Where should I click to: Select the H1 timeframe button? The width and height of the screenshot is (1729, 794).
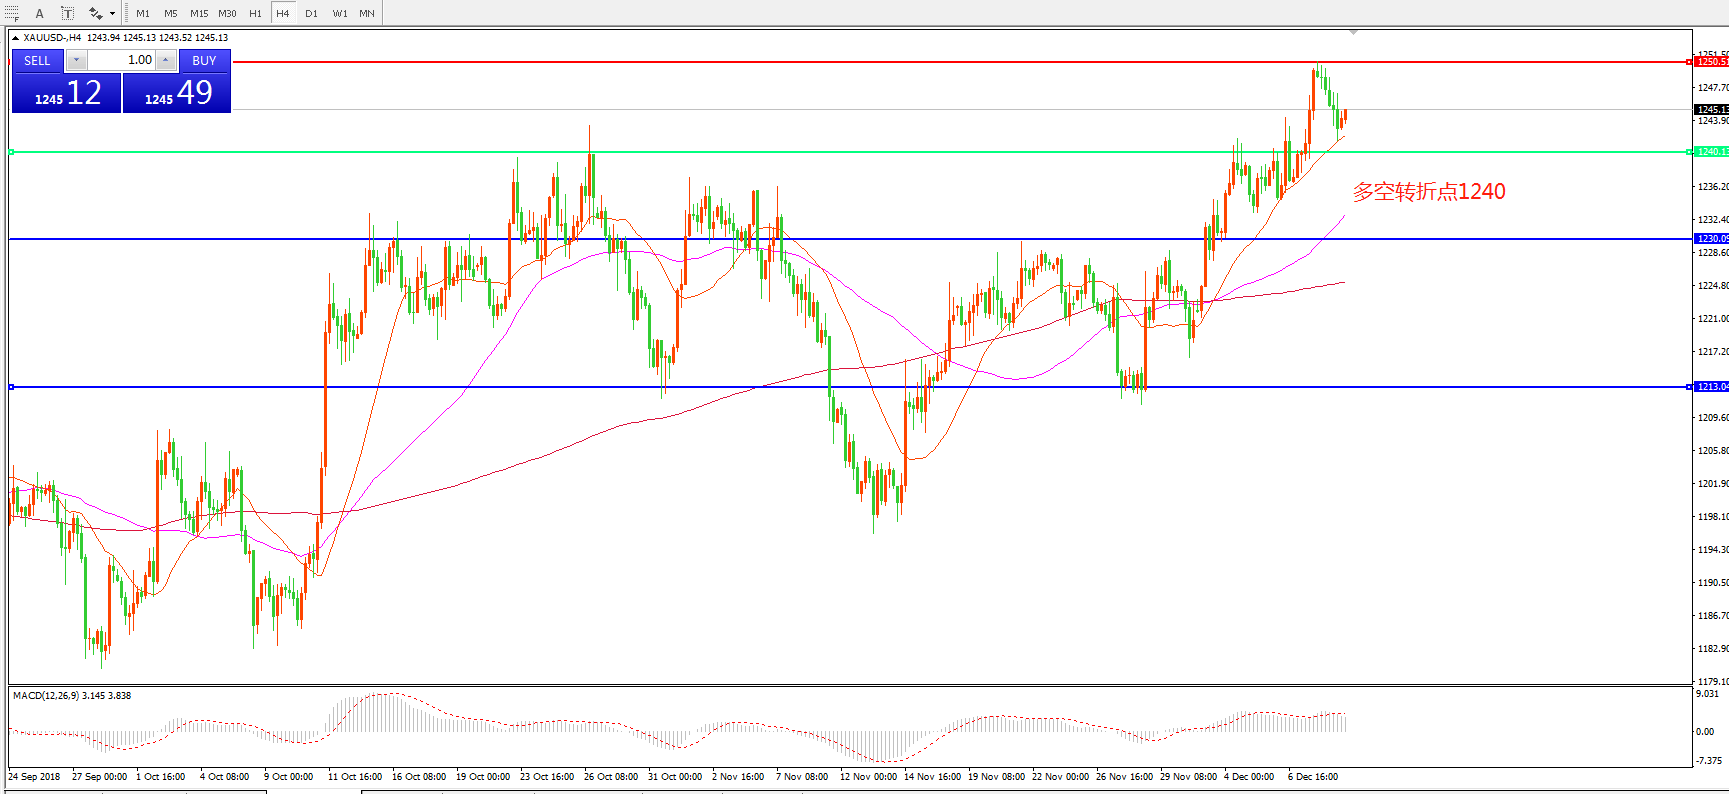point(255,13)
